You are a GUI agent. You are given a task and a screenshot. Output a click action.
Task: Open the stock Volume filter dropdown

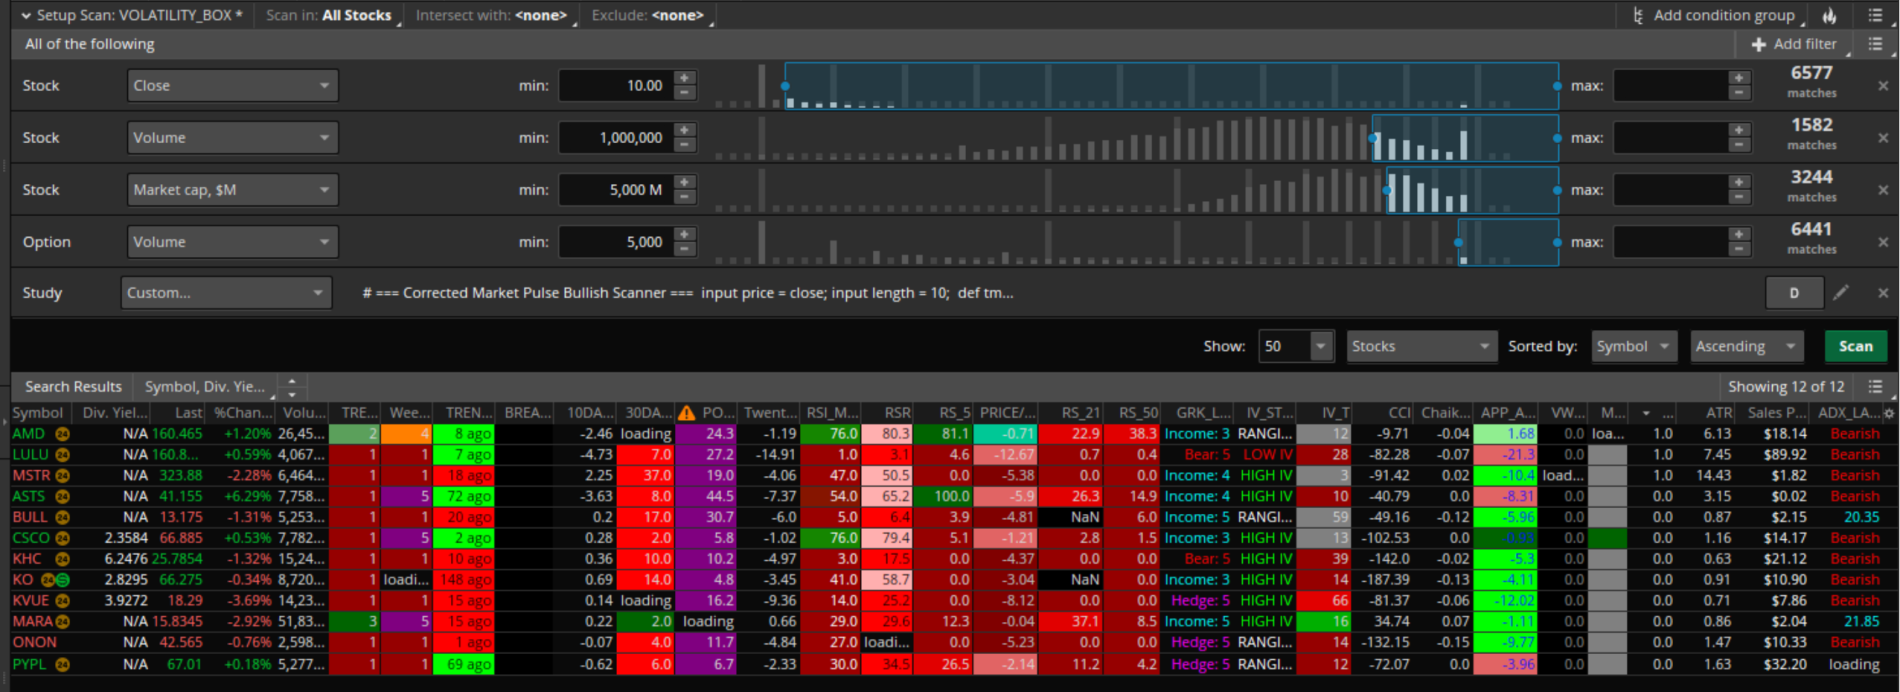(233, 138)
